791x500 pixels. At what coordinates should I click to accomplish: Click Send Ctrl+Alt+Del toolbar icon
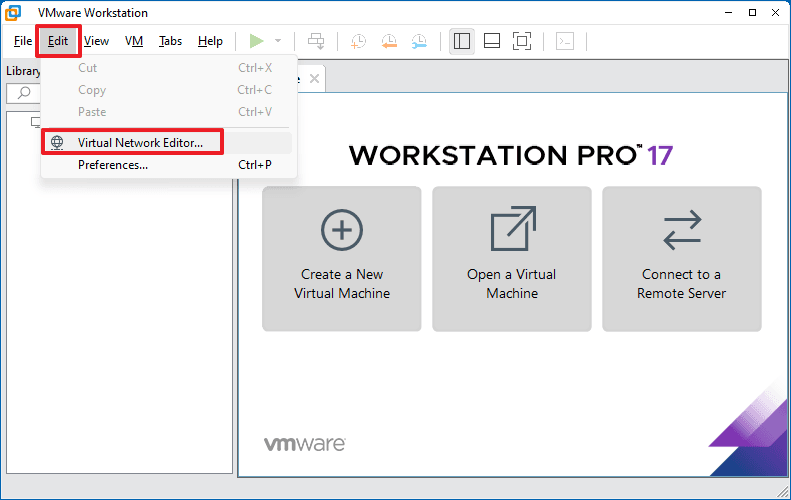[x=317, y=41]
